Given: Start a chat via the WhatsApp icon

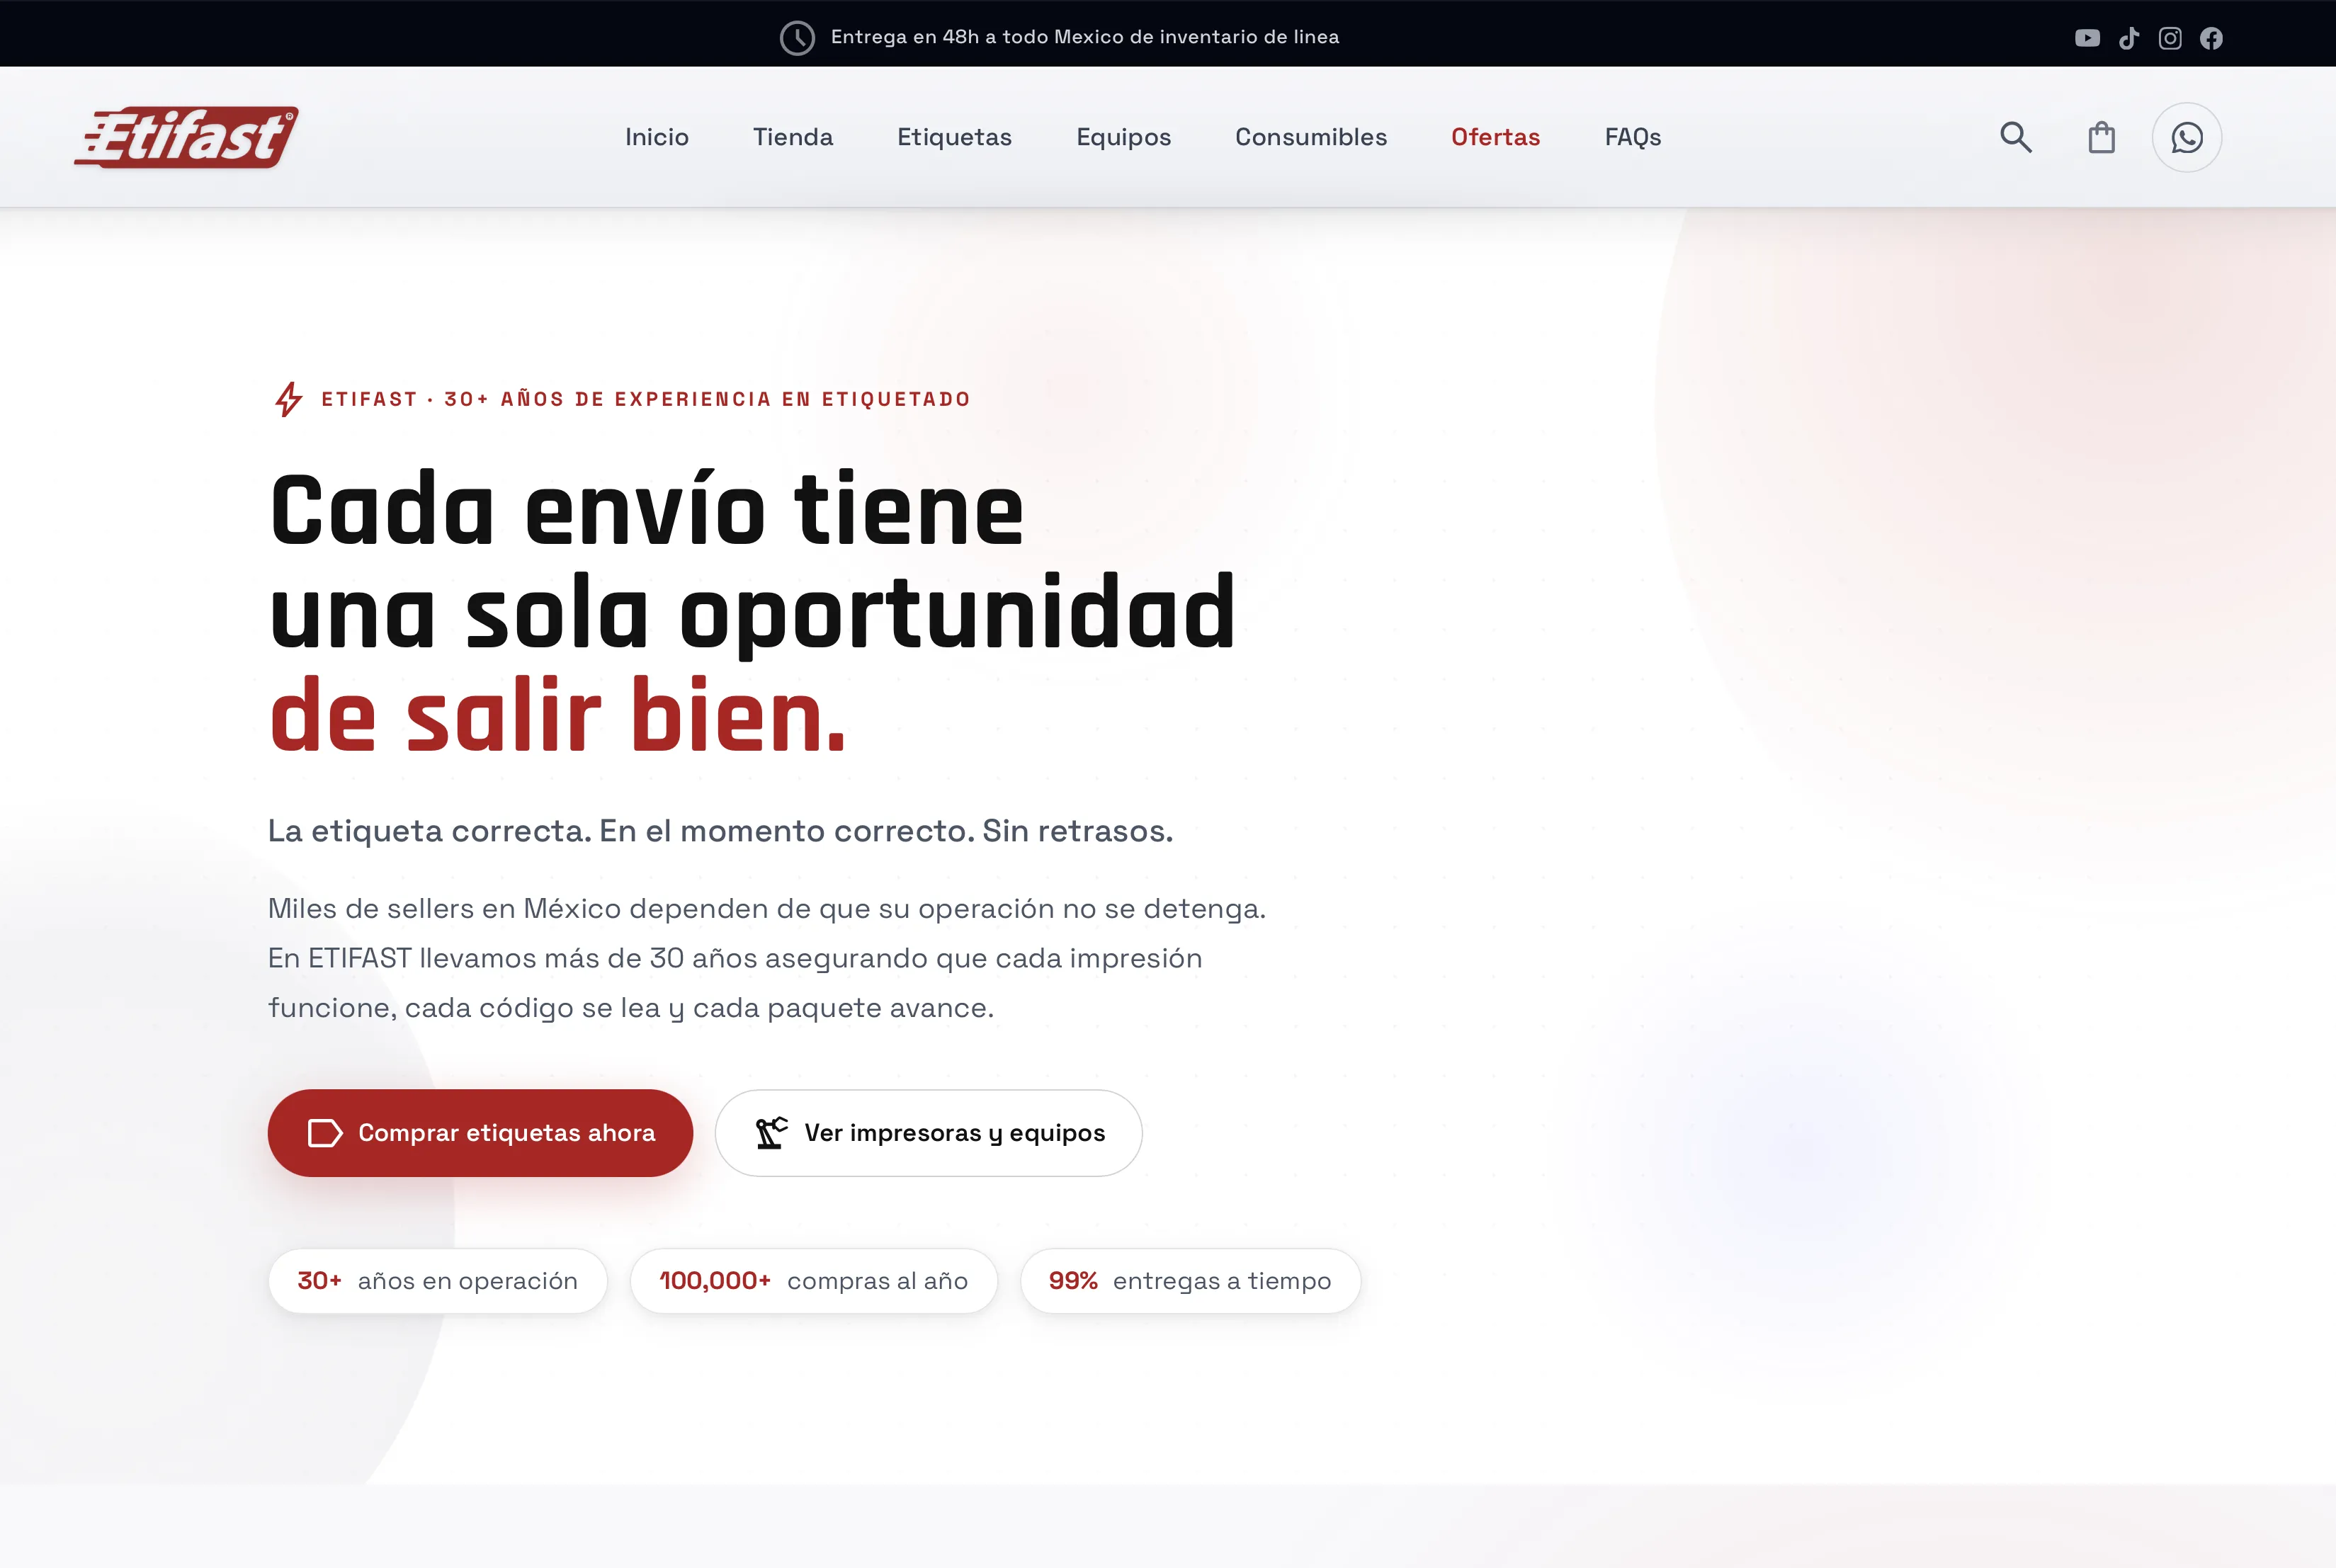Looking at the screenshot, I should (x=2187, y=137).
